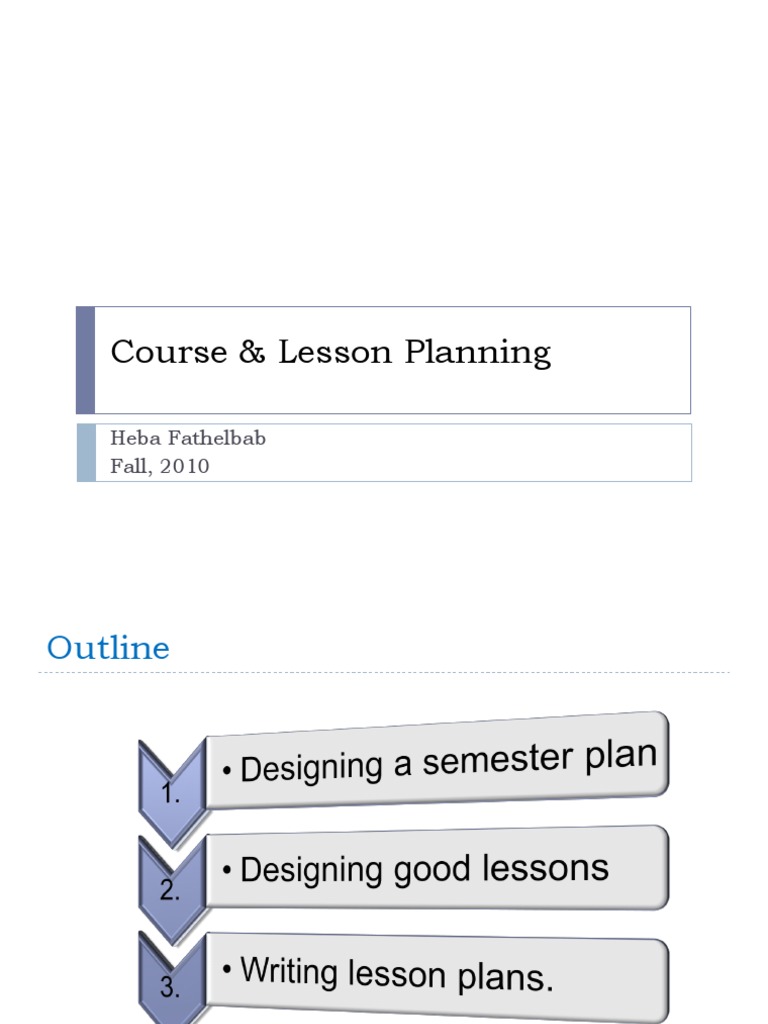Click the "Outline" slide heading

point(108,648)
